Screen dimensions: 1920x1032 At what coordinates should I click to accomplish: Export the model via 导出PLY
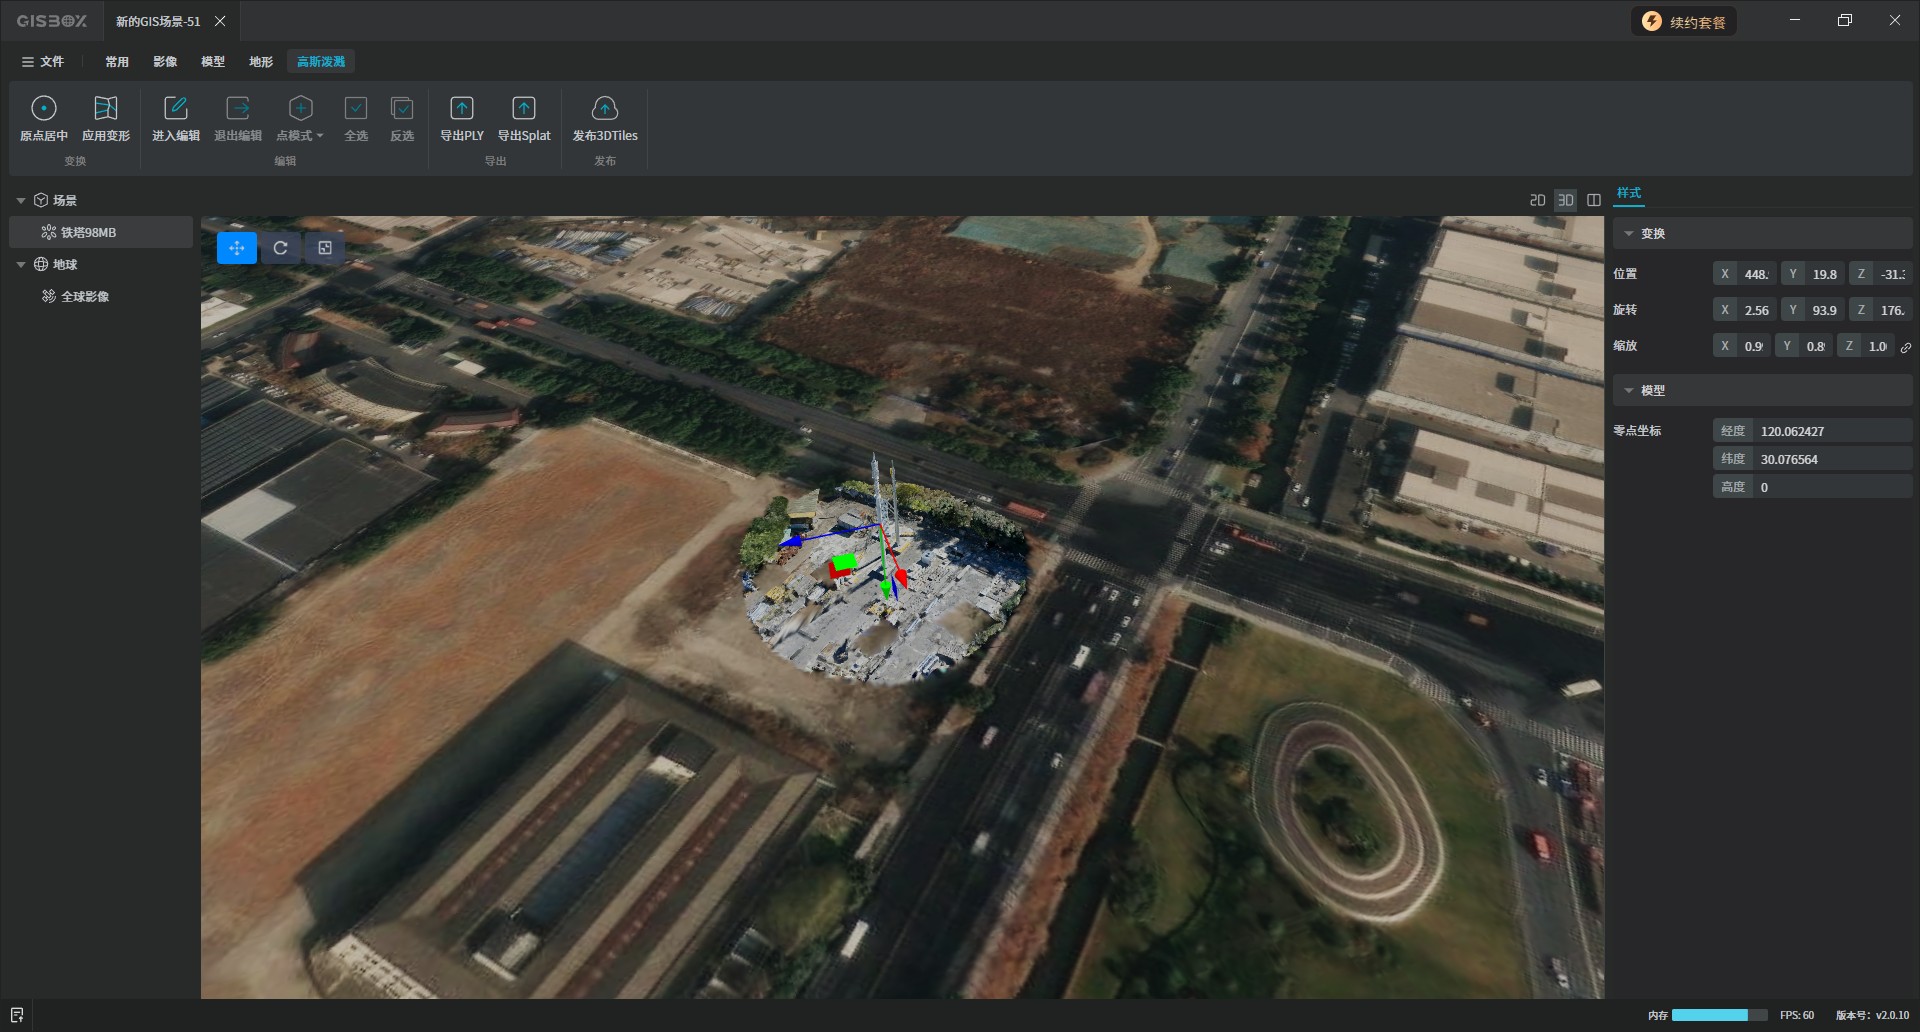462,108
